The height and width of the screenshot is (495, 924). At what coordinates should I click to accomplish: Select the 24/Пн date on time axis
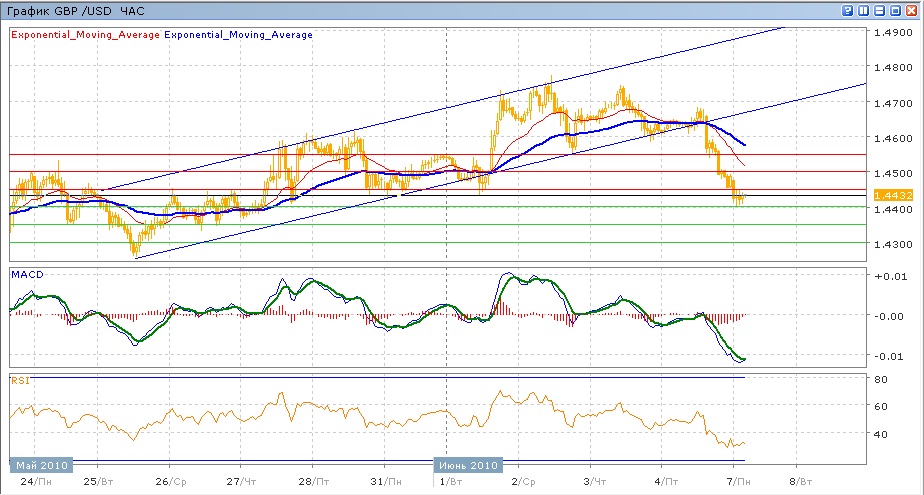click(x=35, y=482)
